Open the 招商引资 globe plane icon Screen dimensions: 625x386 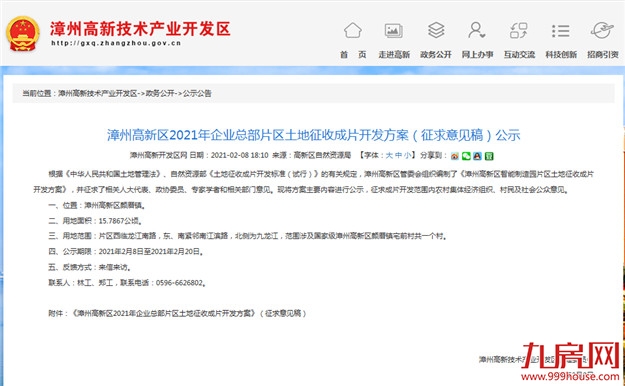pos(602,30)
